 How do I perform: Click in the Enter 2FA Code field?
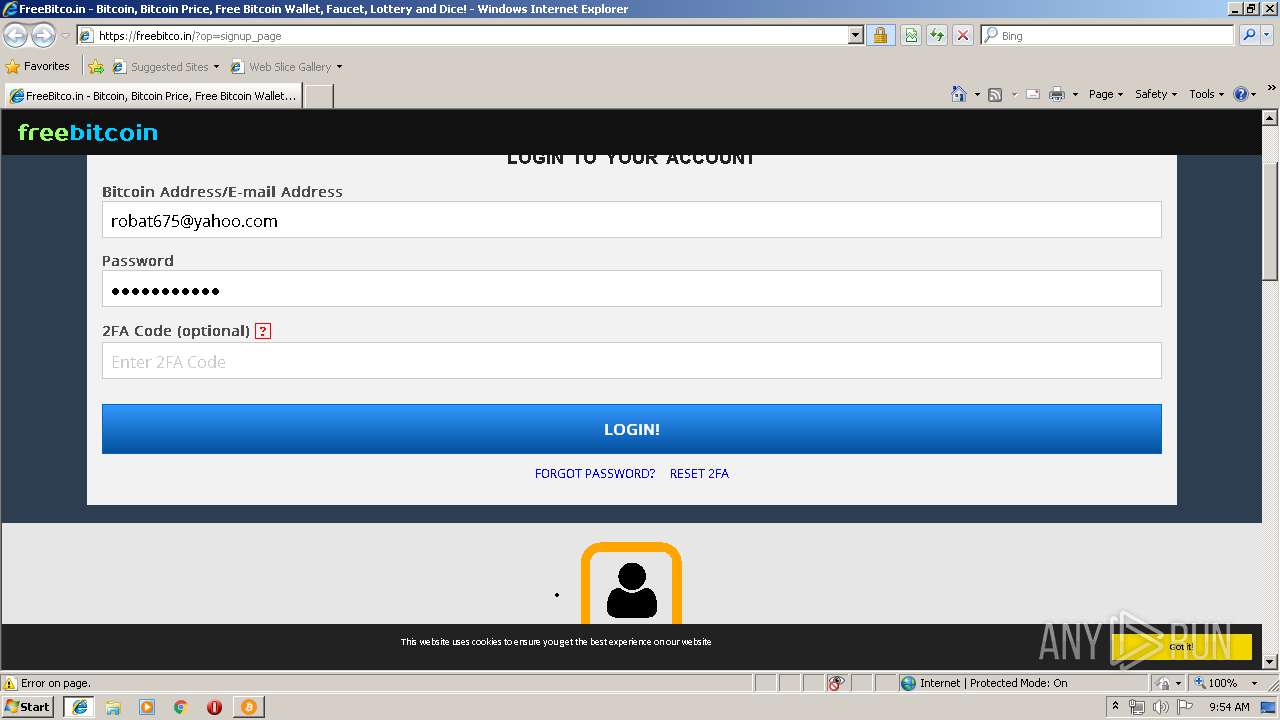point(632,361)
